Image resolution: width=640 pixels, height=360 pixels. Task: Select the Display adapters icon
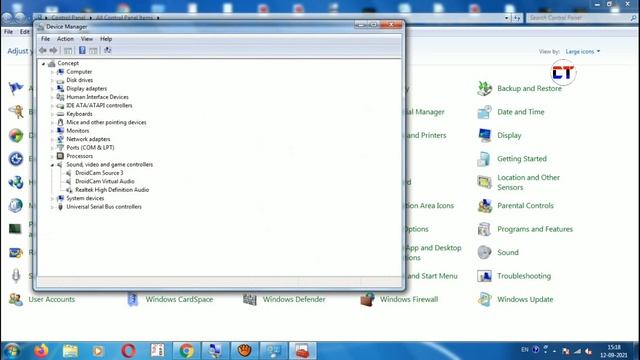60,89
